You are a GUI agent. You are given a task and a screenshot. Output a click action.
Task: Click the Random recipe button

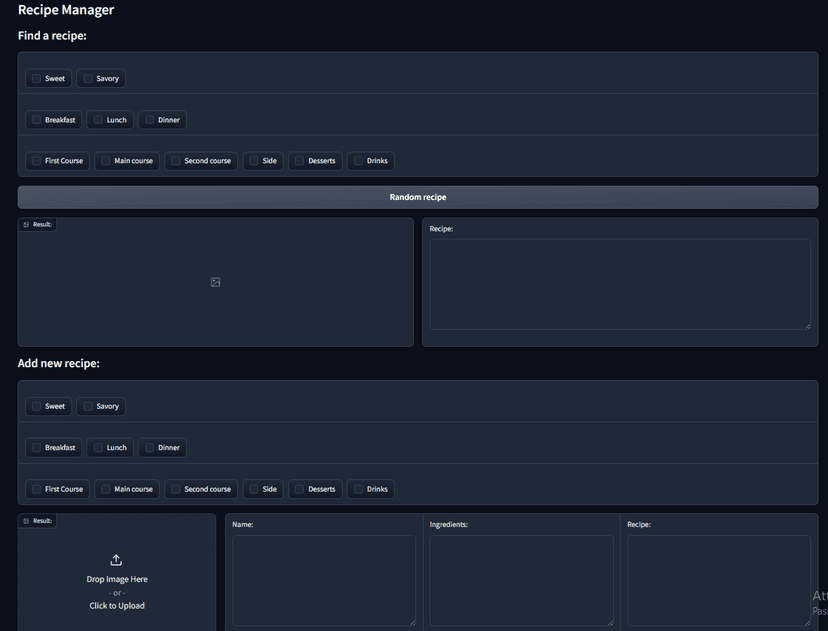(x=418, y=197)
